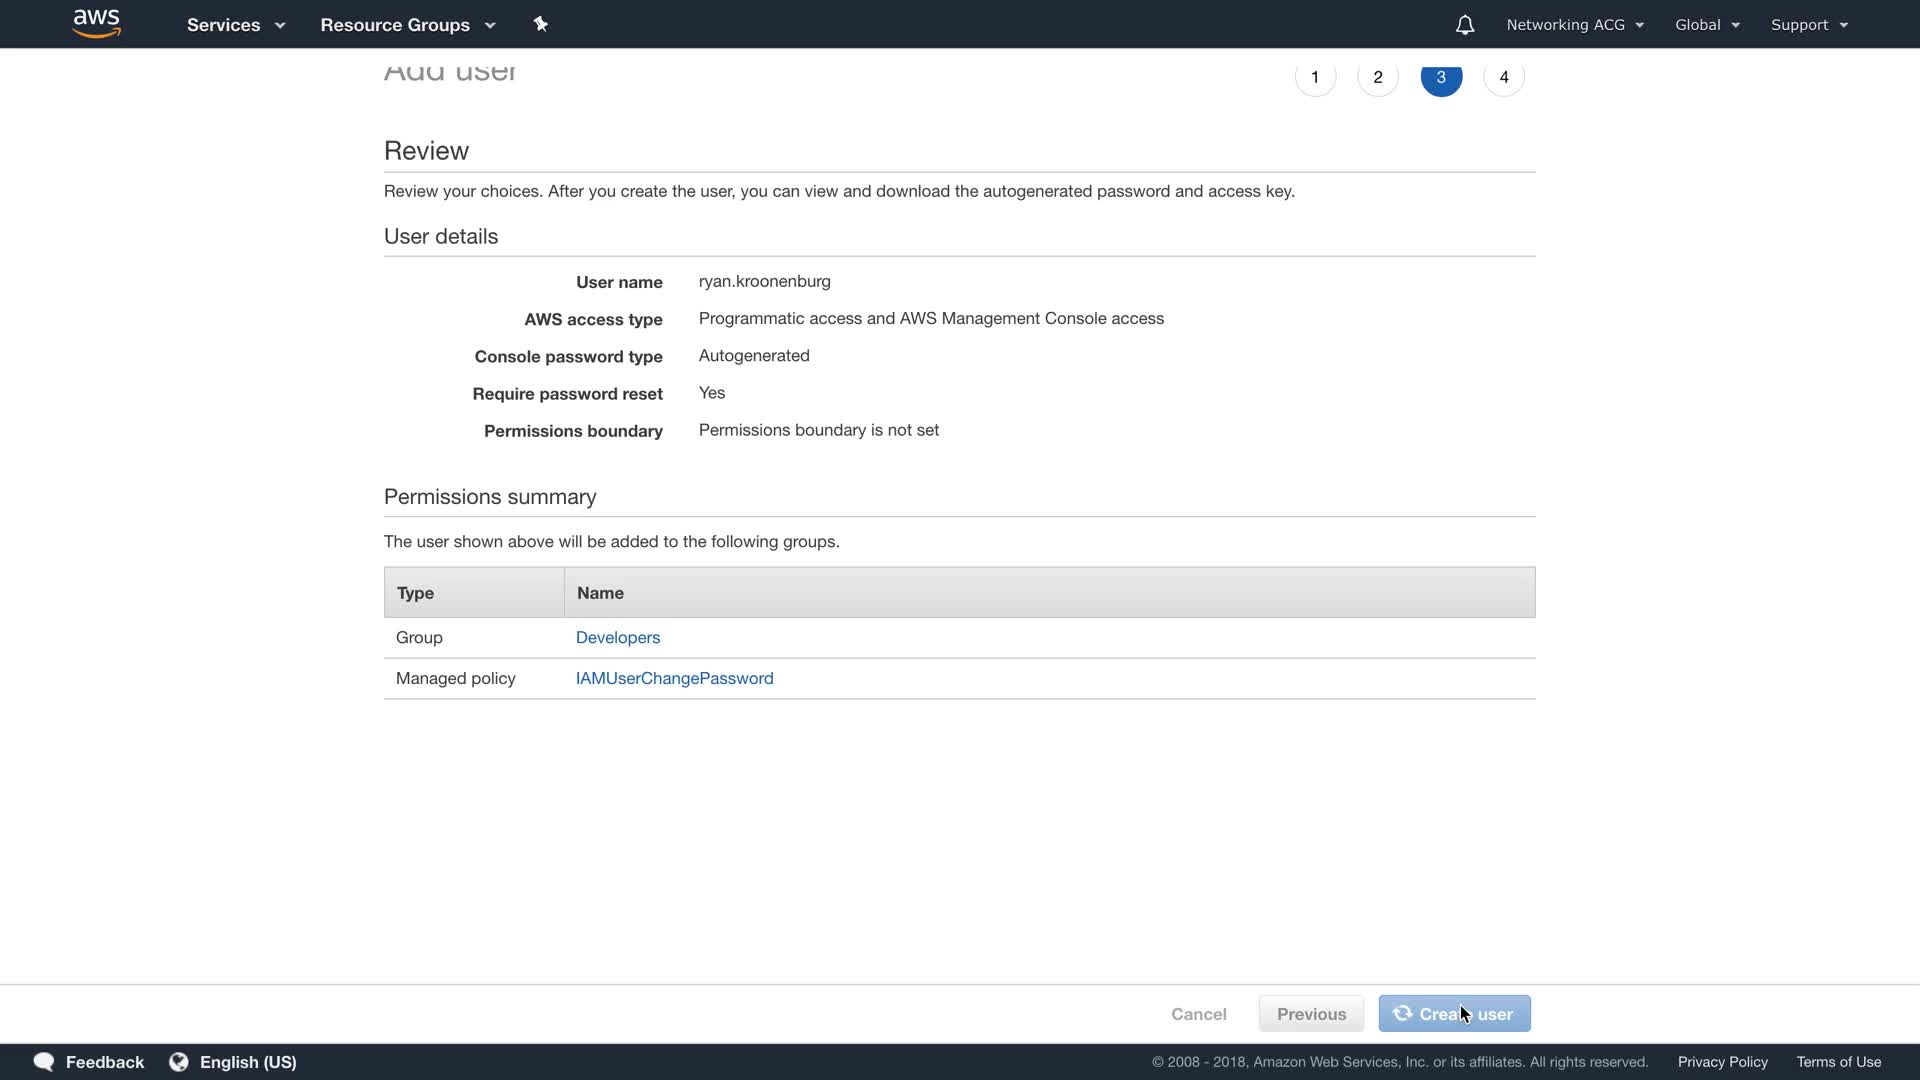Viewport: 1920px width, 1080px height.
Task: Go back with the Previous button
Action: [1311, 1014]
